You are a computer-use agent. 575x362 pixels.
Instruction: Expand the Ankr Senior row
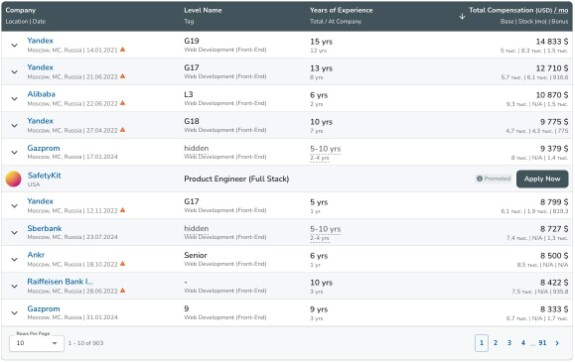(x=14, y=259)
